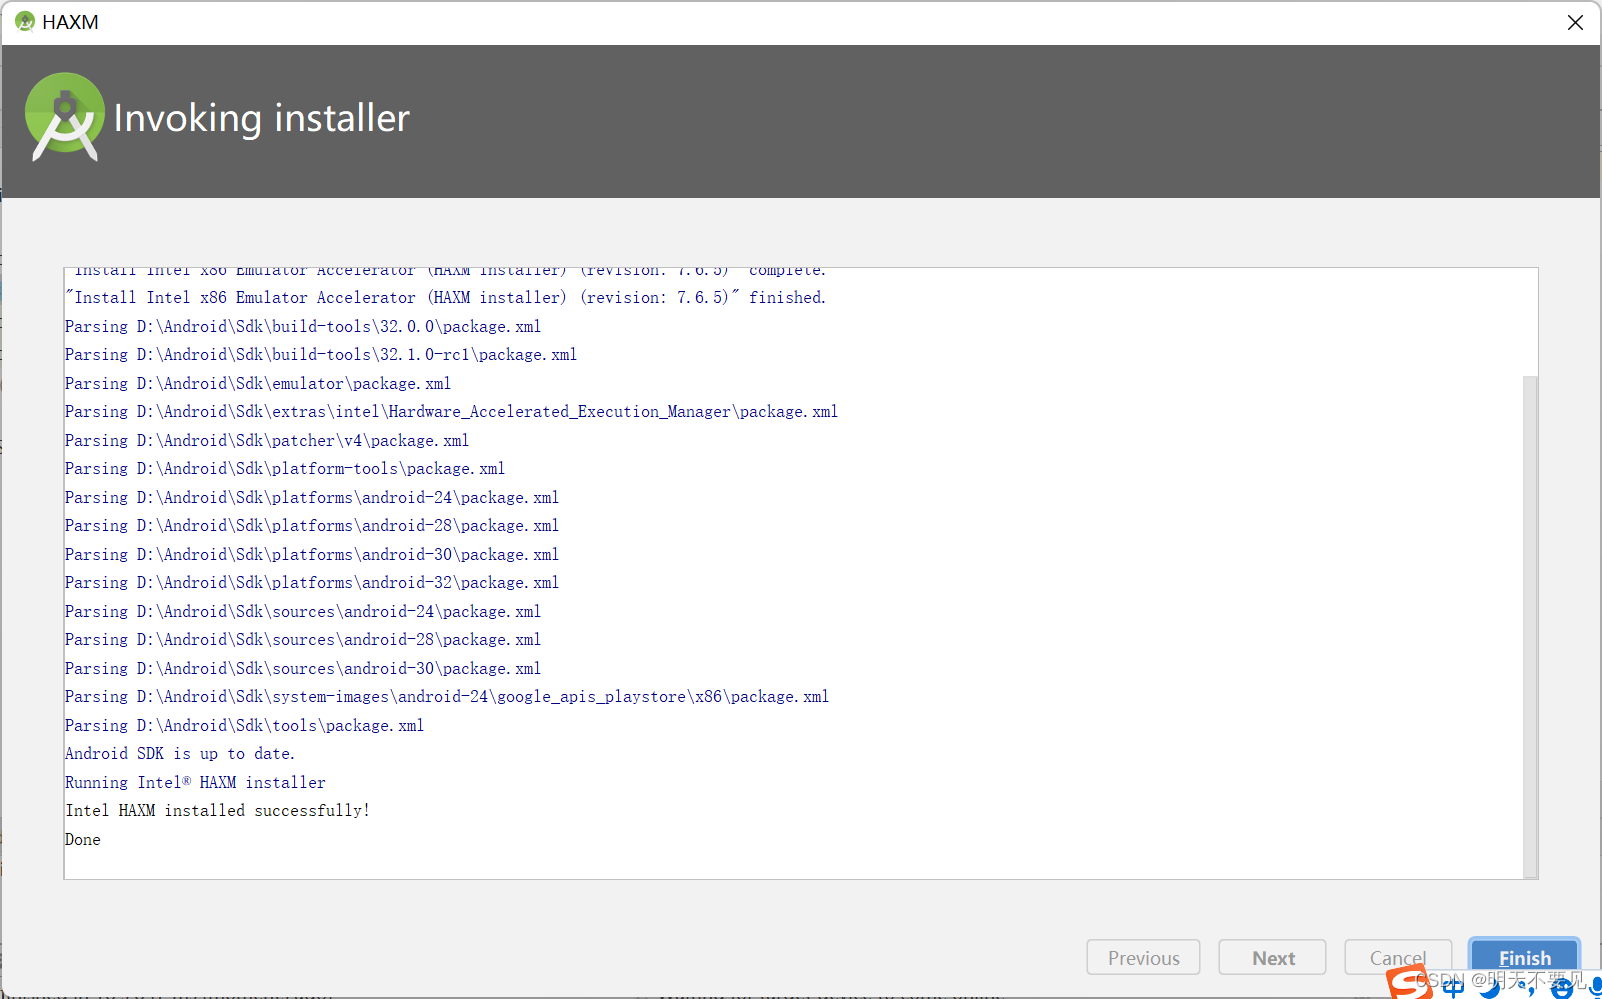Image resolution: width=1602 pixels, height=999 pixels.
Task: Click the sources\android-24 parsing line
Action: pyautogui.click(x=303, y=611)
